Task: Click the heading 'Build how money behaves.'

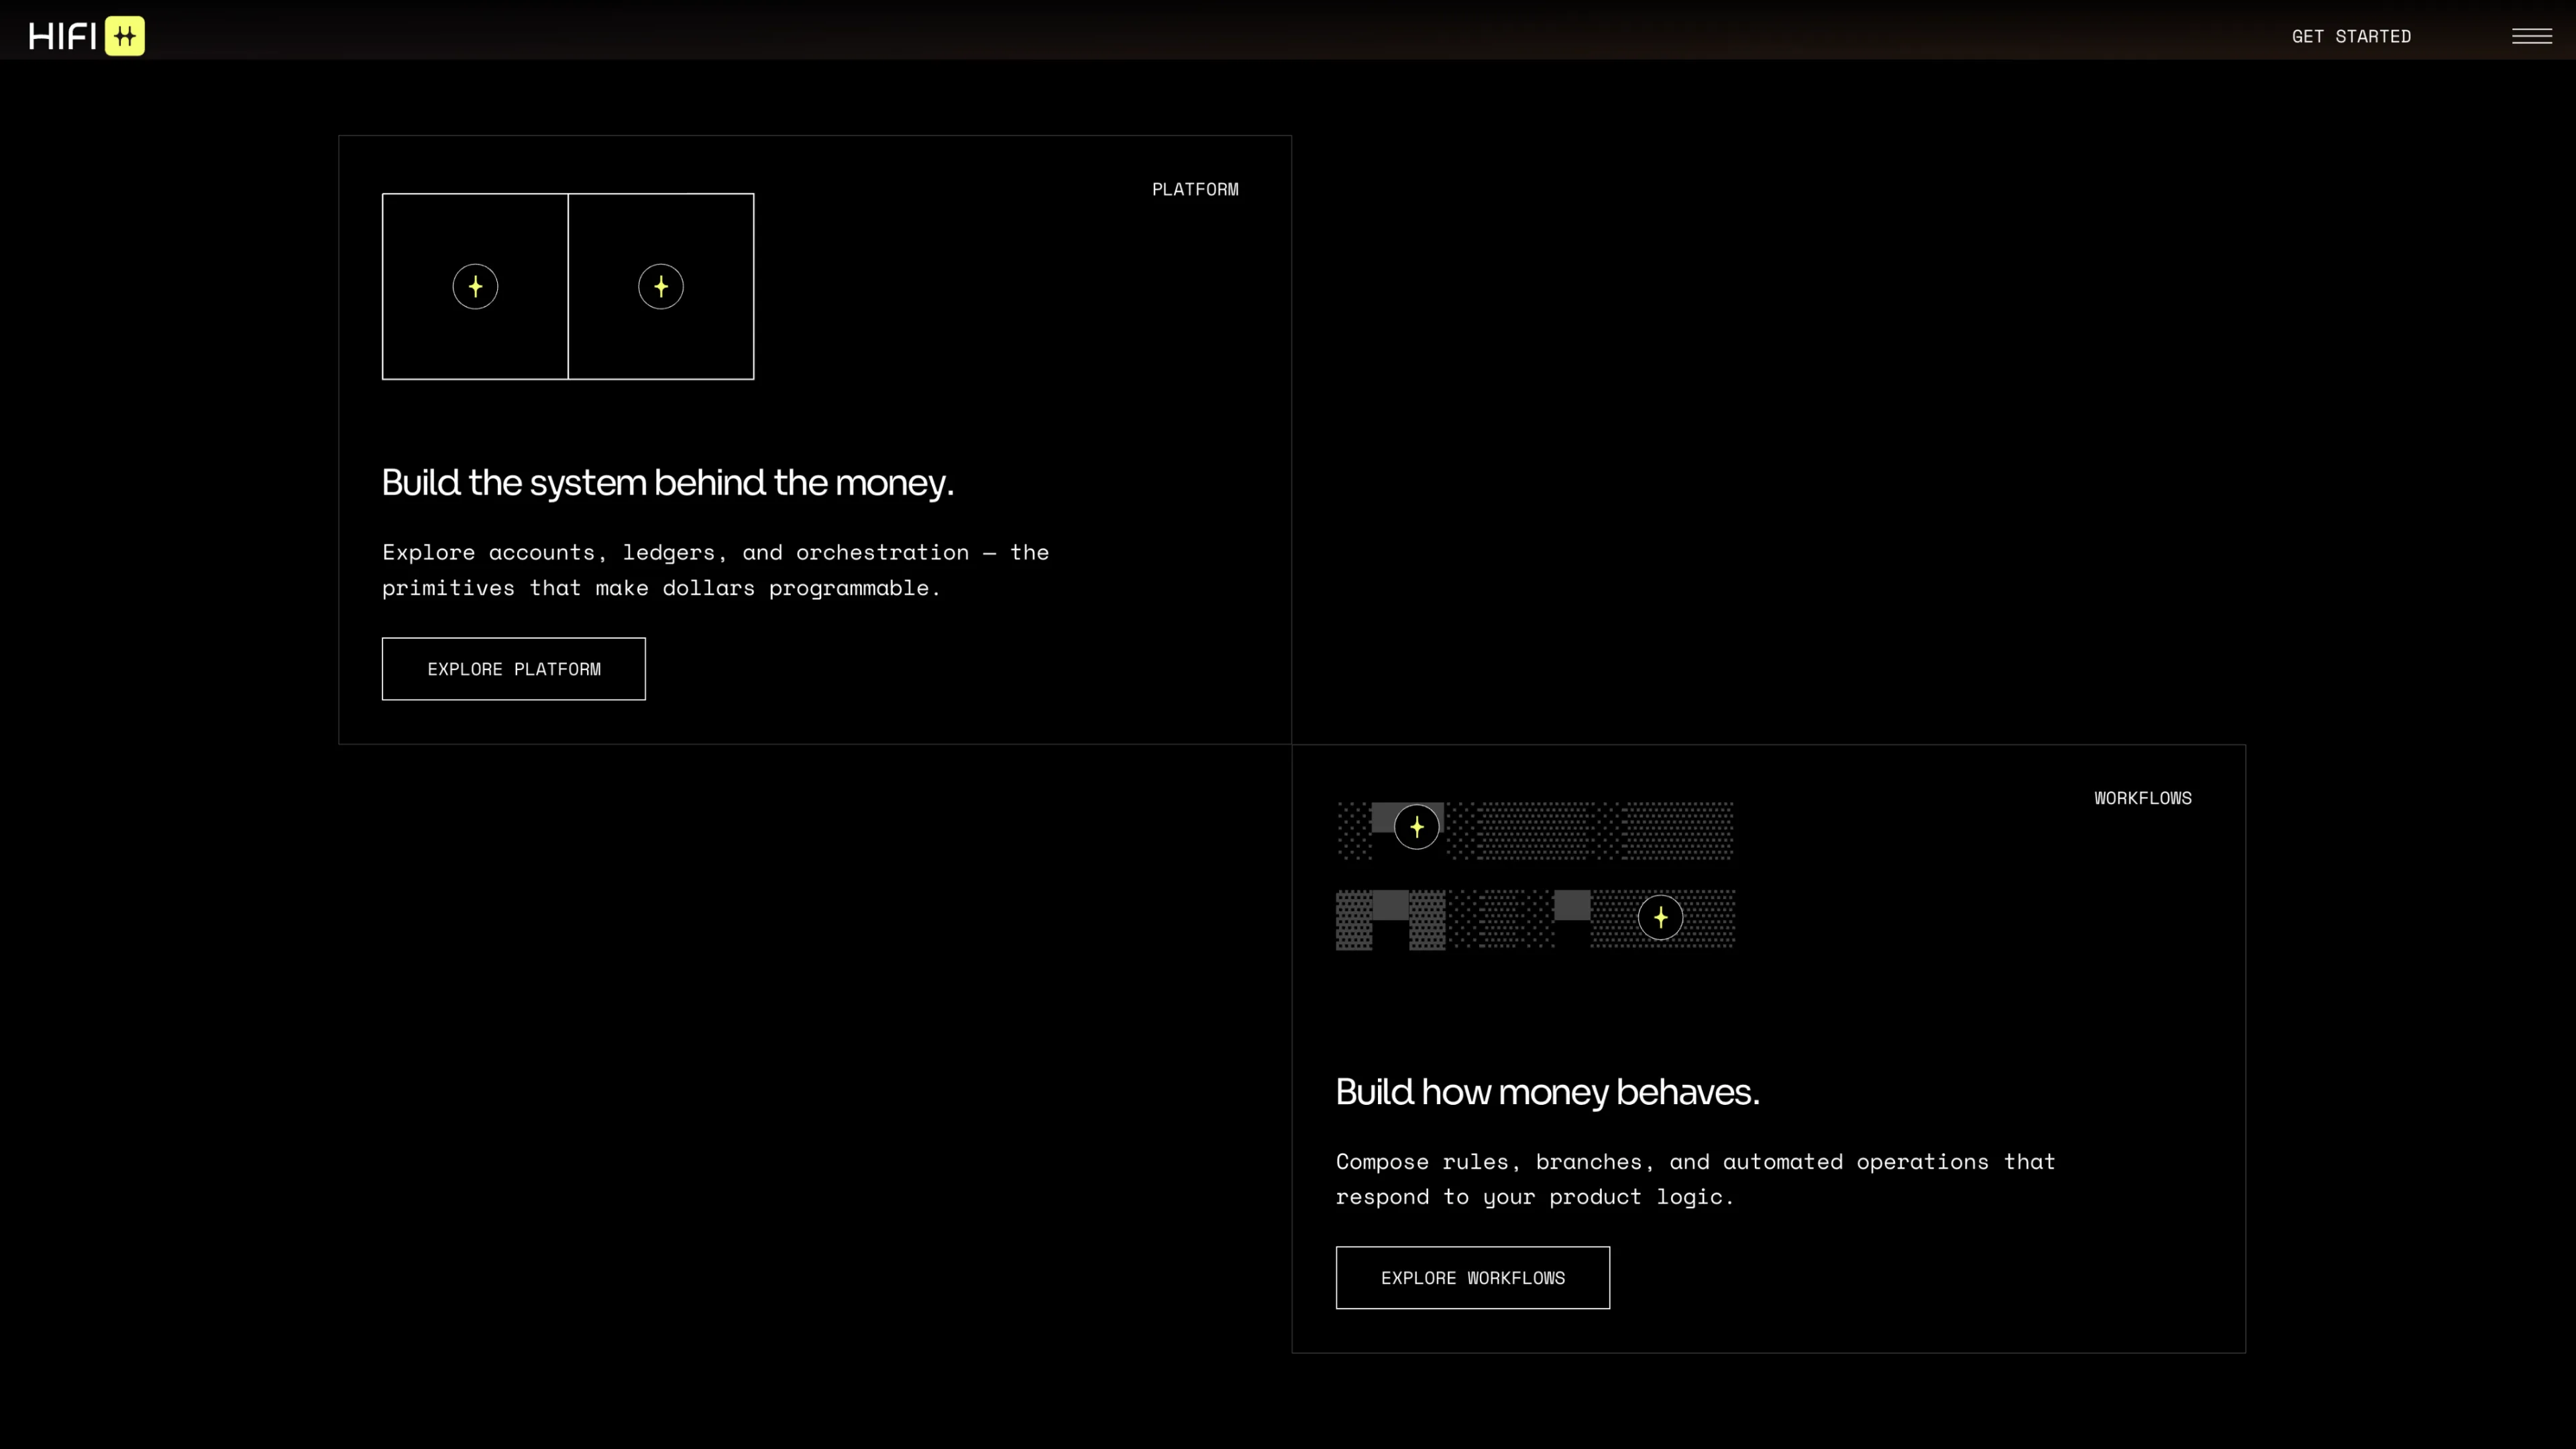Action: [1547, 1092]
